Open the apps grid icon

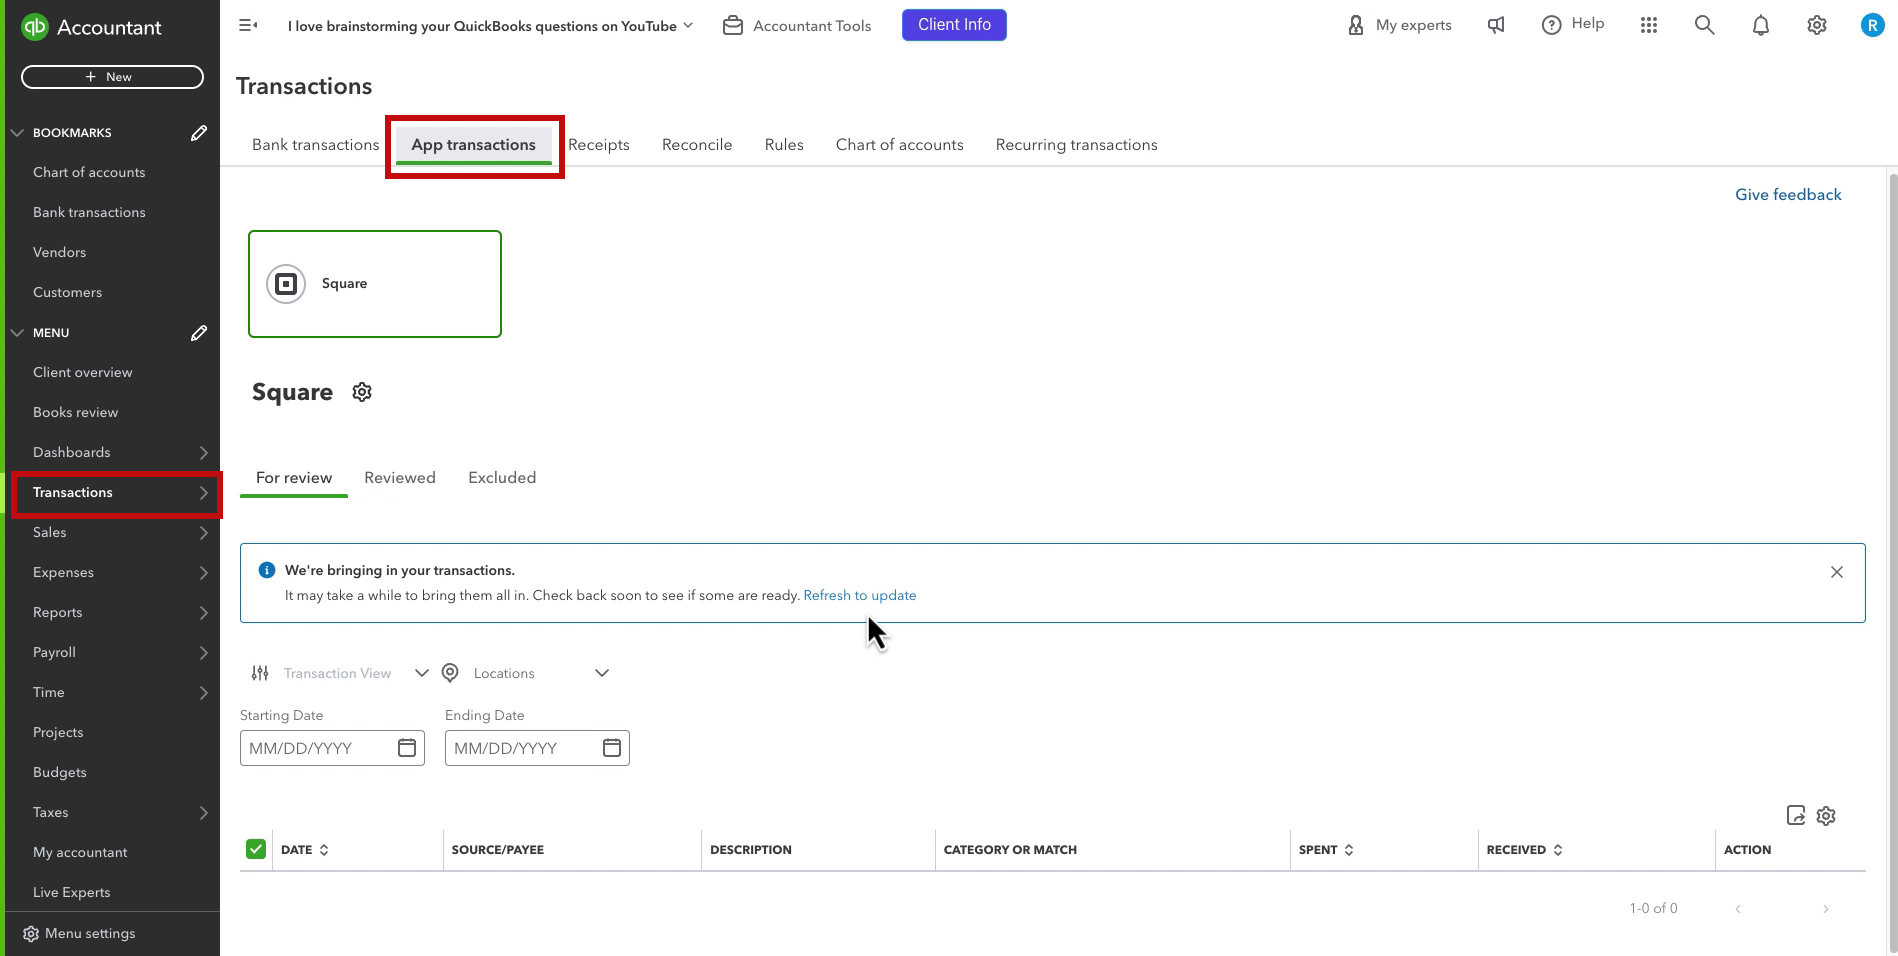tap(1649, 25)
